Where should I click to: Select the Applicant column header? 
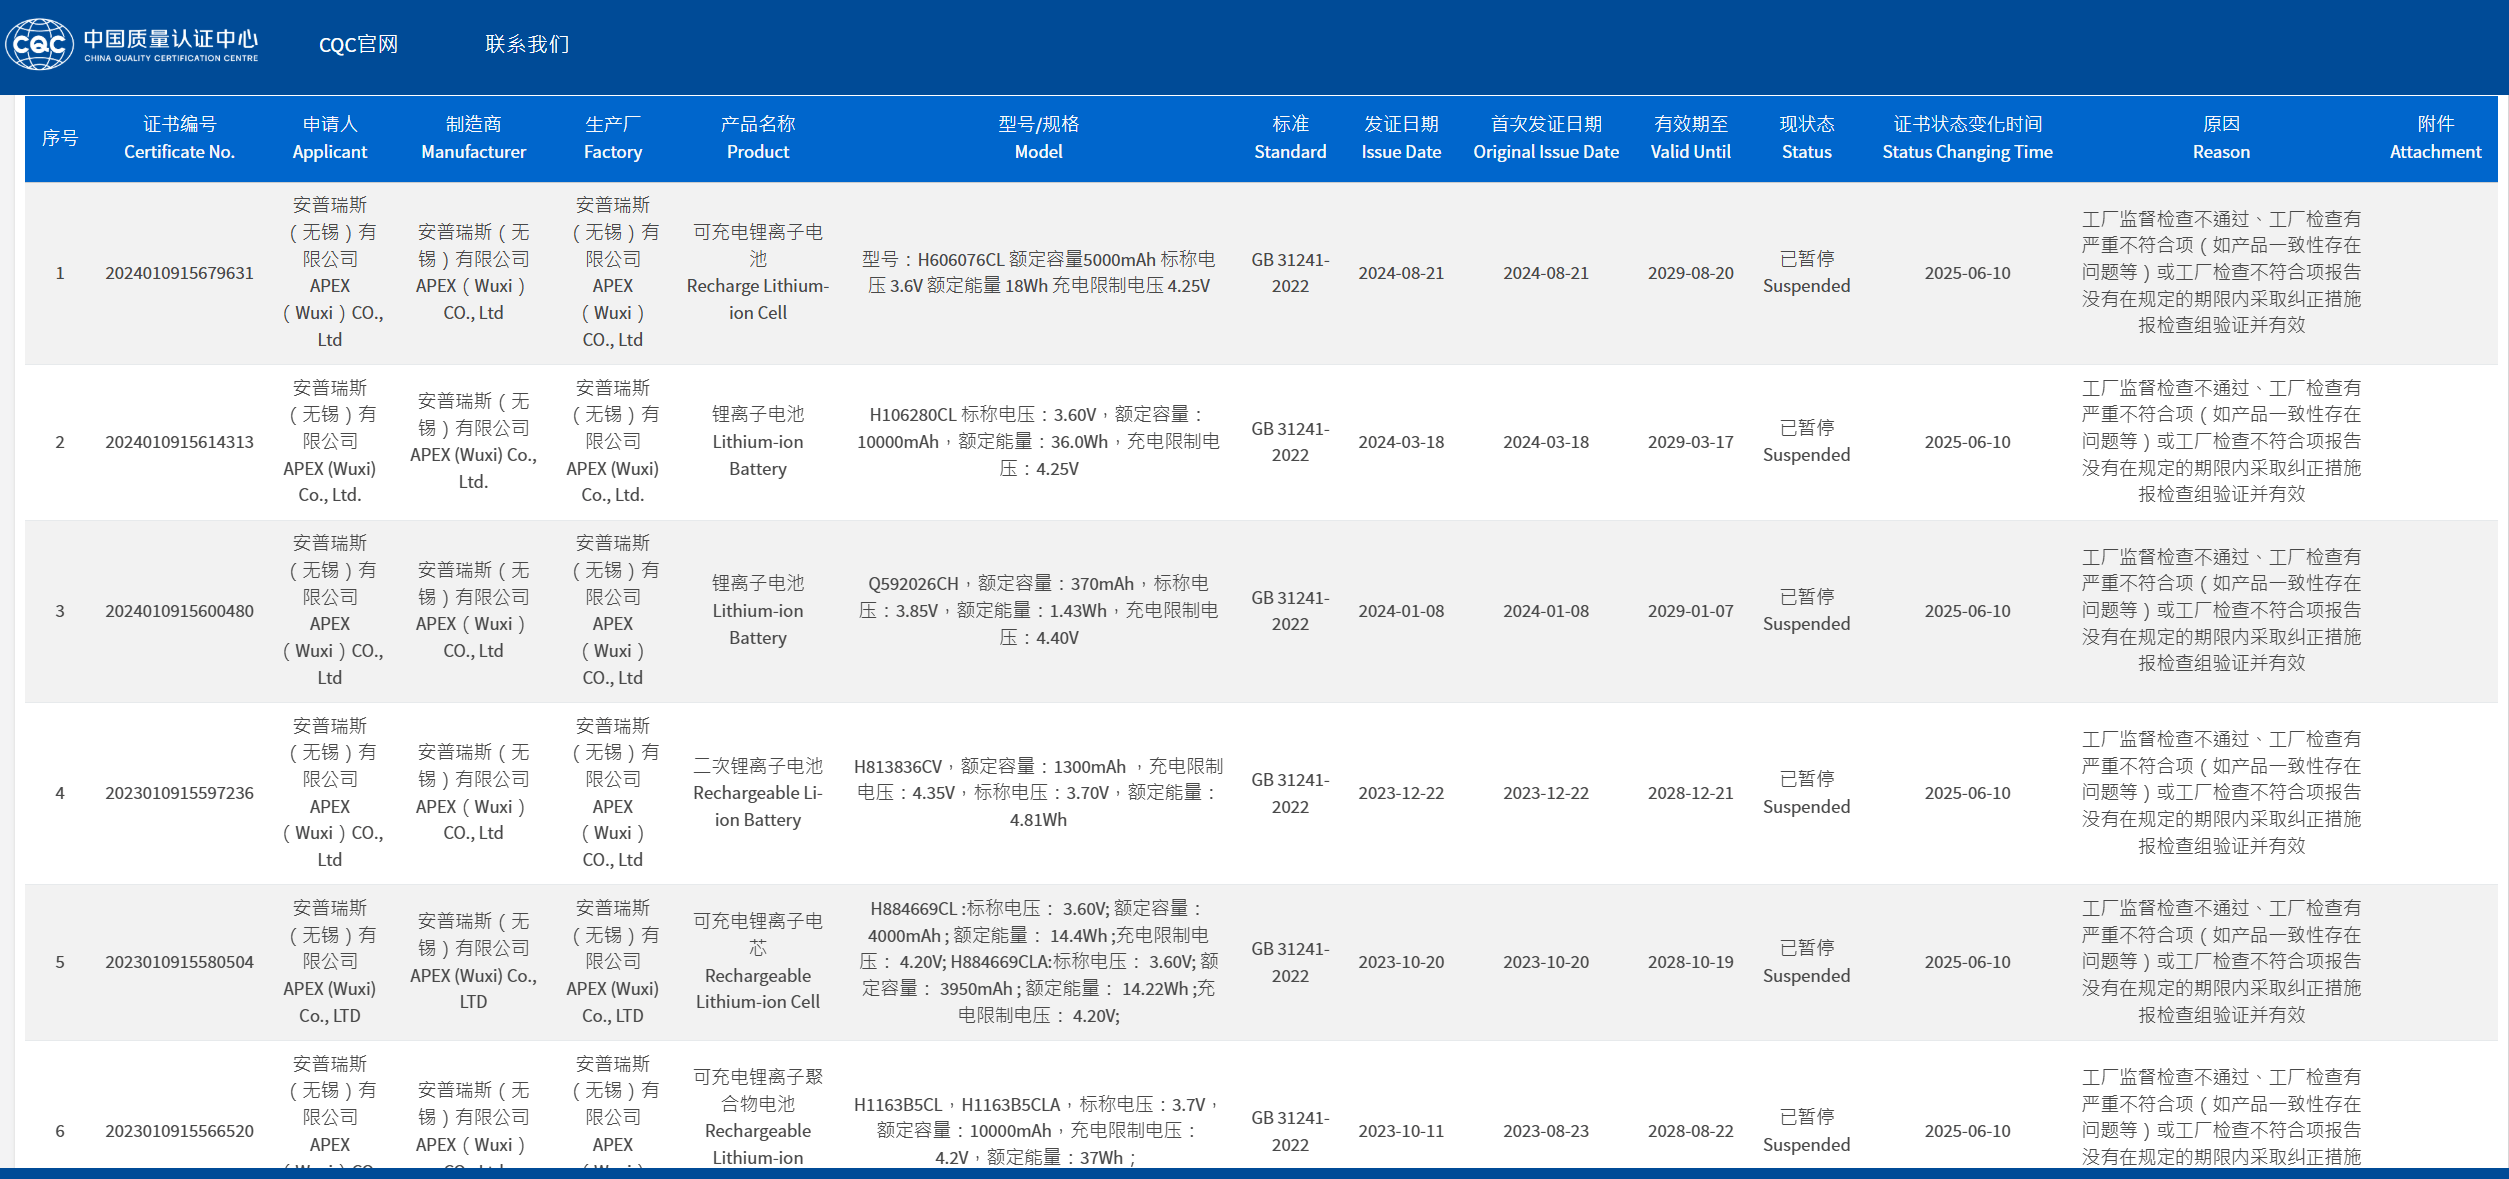click(x=330, y=138)
